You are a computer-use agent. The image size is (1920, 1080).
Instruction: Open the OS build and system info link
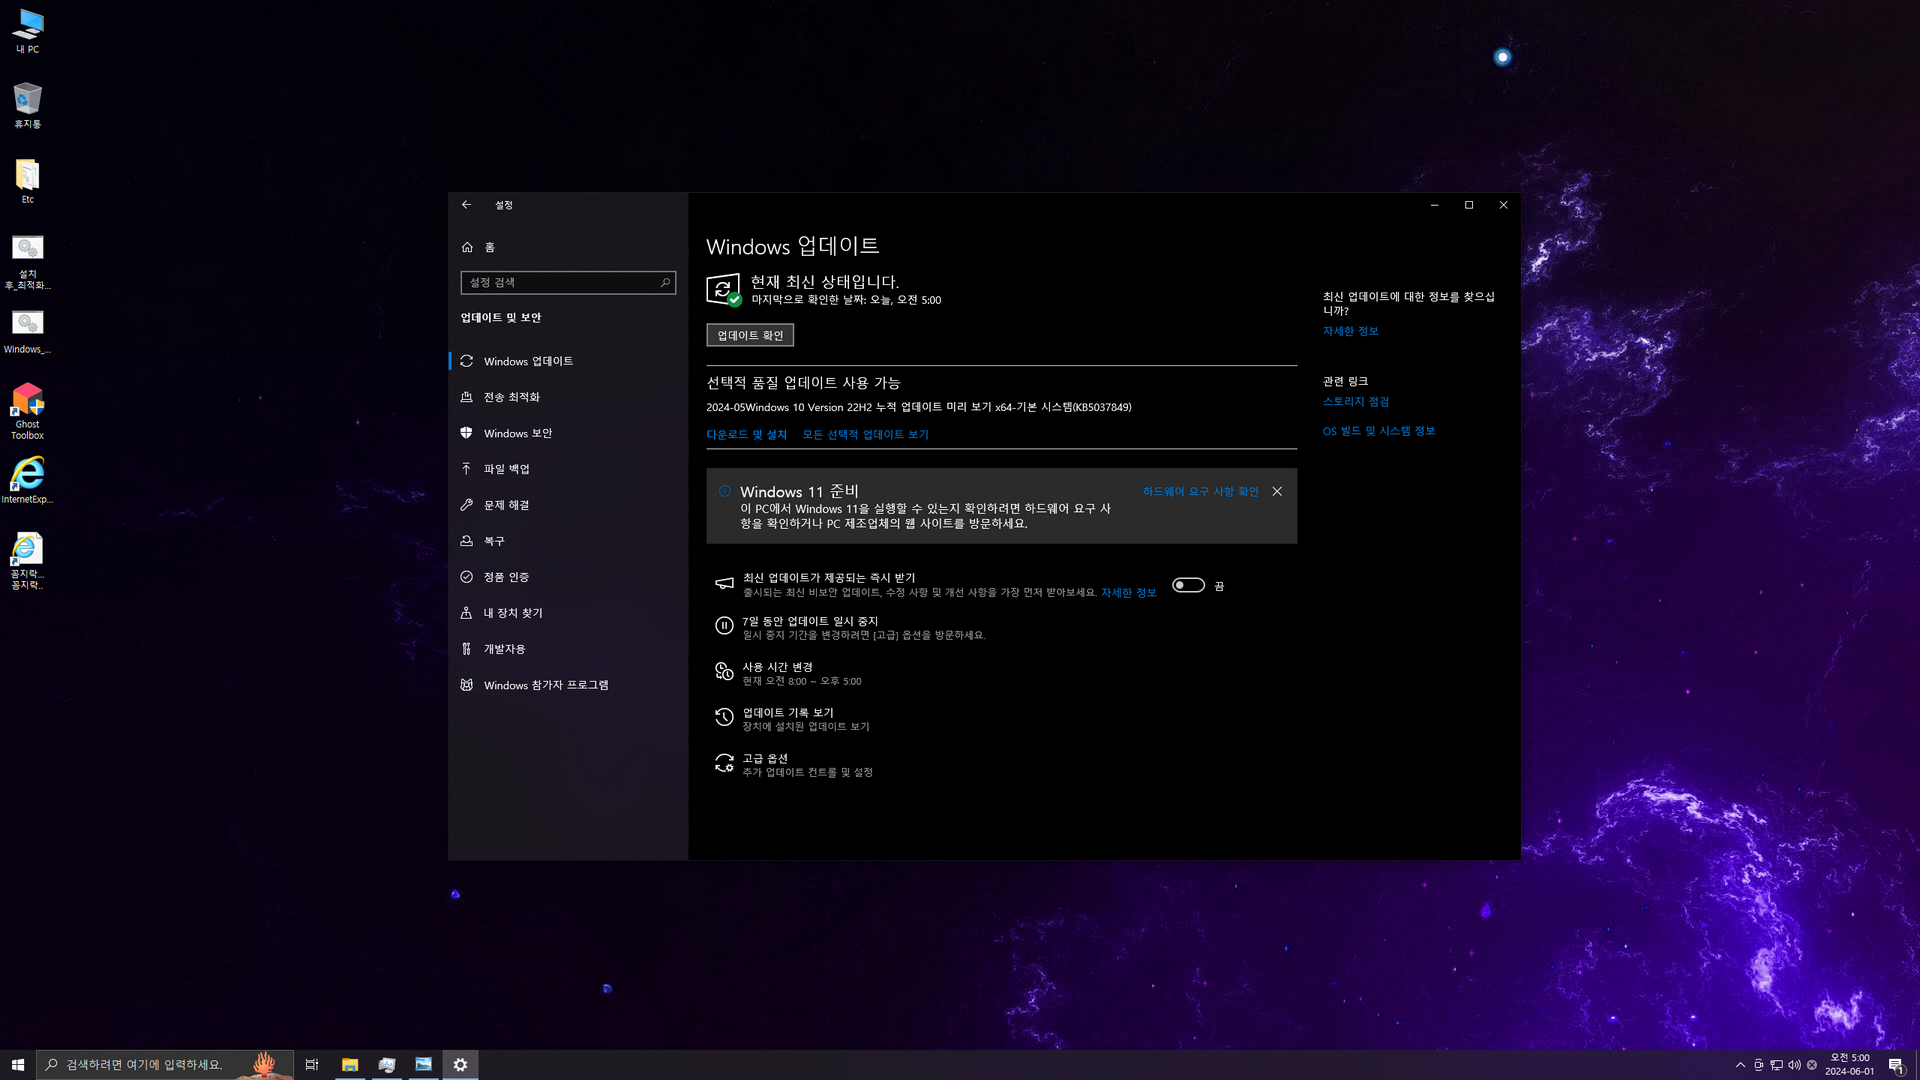(1378, 431)
